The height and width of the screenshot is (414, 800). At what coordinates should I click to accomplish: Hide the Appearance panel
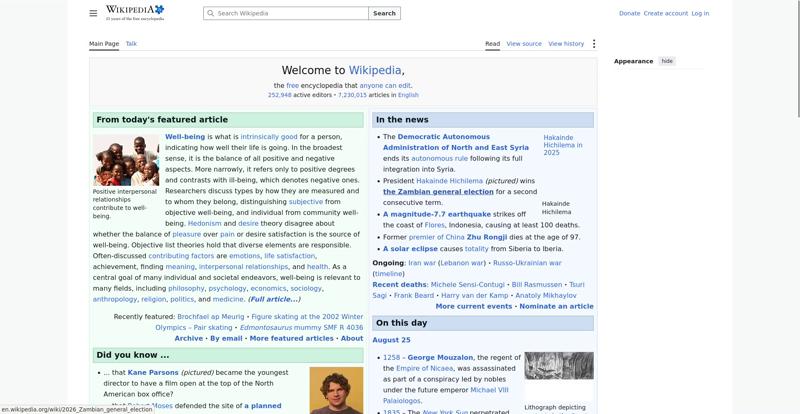tap(667, 61)
